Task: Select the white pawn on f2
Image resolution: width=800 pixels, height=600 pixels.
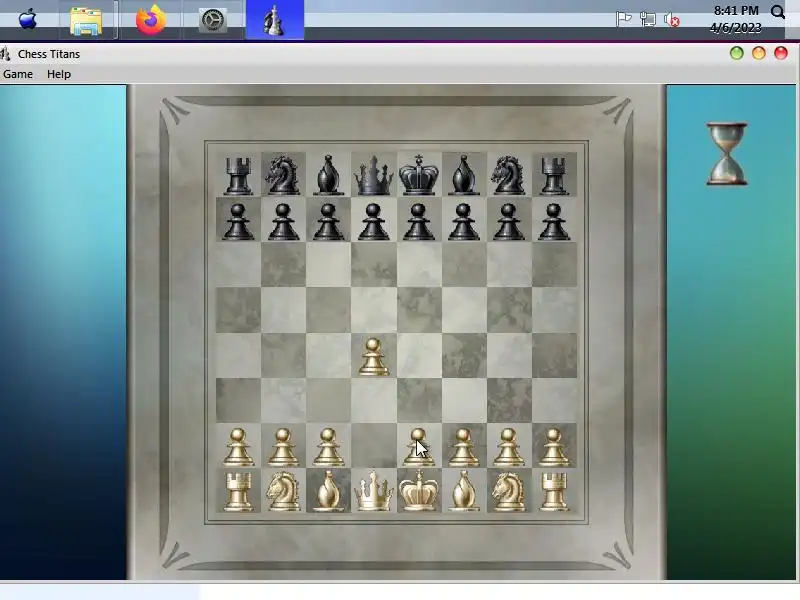Action: [463, 447]
